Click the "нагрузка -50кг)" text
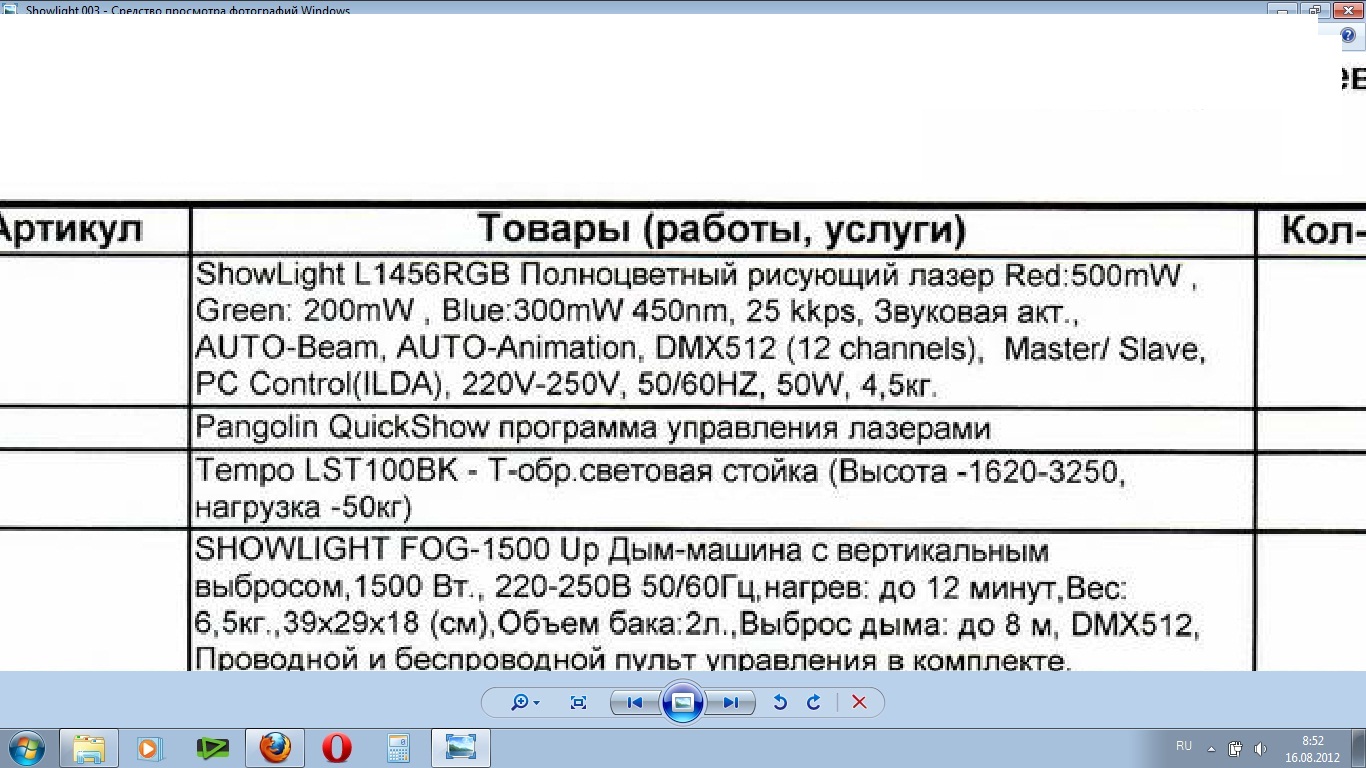Screen dimensions: 1366x768 pos(303,508)
